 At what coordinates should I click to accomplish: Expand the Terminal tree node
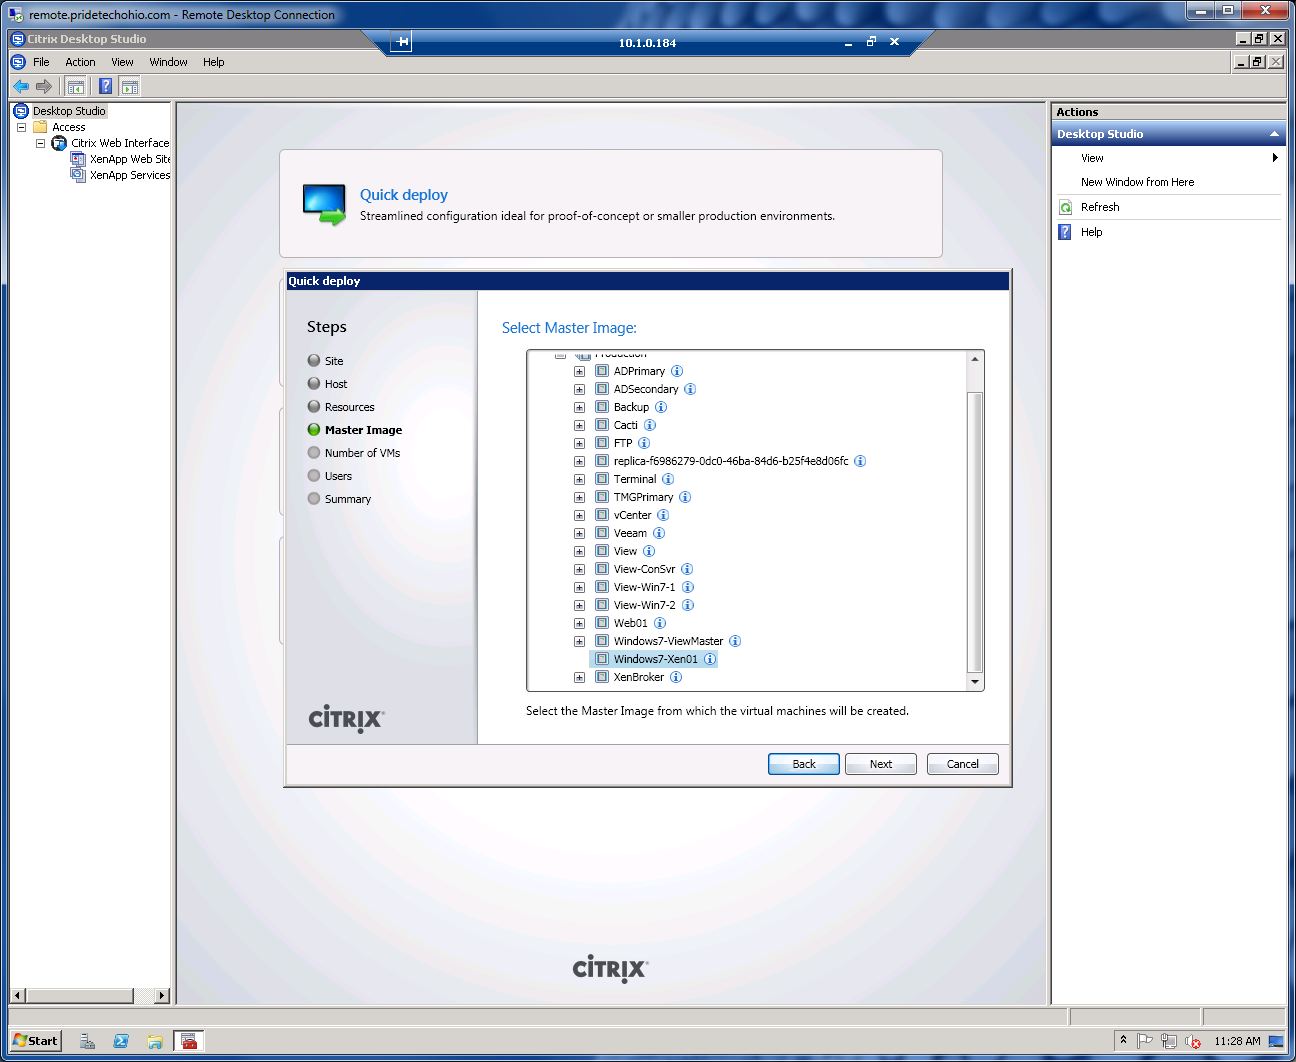(x=579, y=479)
